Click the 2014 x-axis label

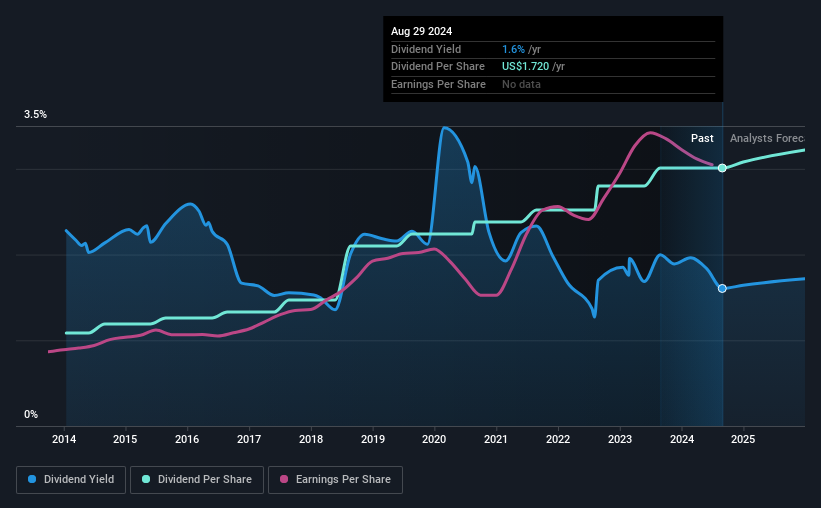64,439
